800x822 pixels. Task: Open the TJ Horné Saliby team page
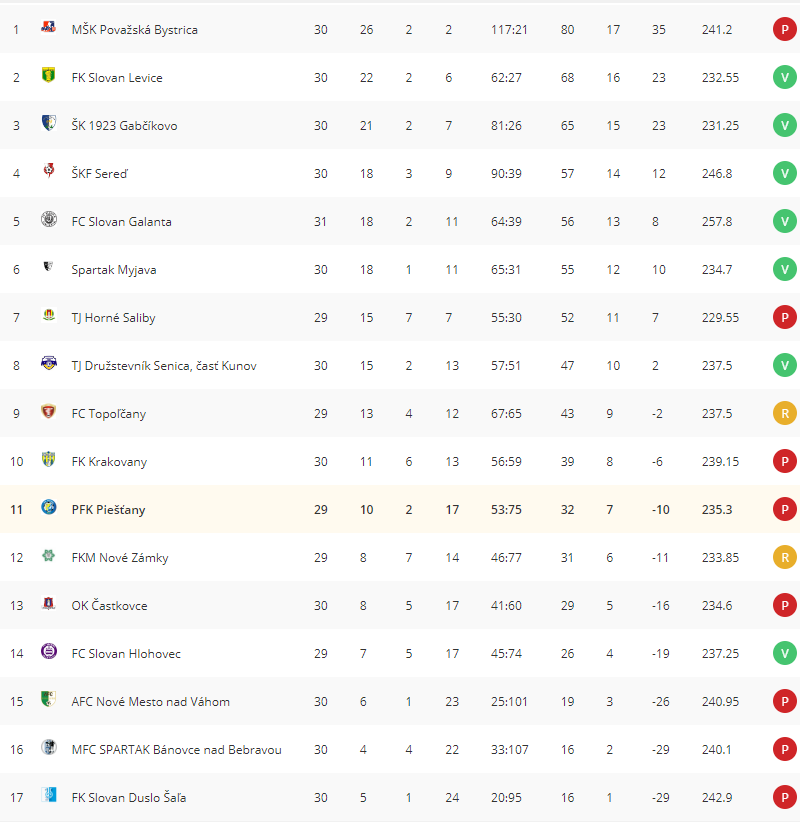click(113, 318)
